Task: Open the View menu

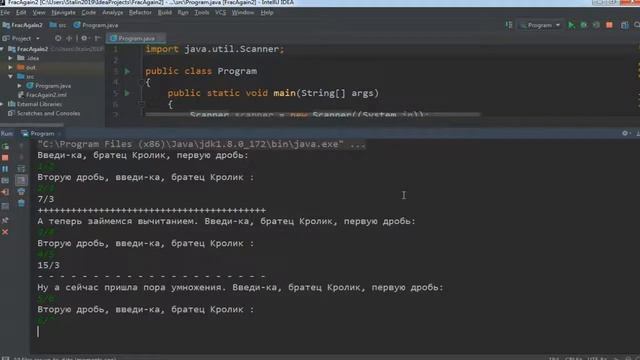Action: (39, 13)
